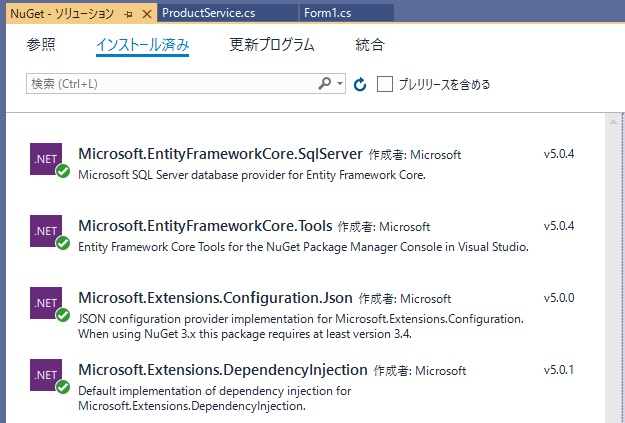The height and width of the screenshot is (423, 625).
Task: Expand the search options dropdown arrow
Action: [340, 83]
